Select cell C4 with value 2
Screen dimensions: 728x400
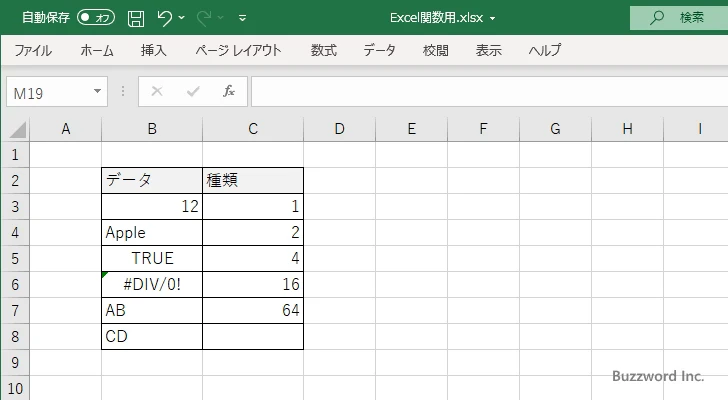coord(253,232)
